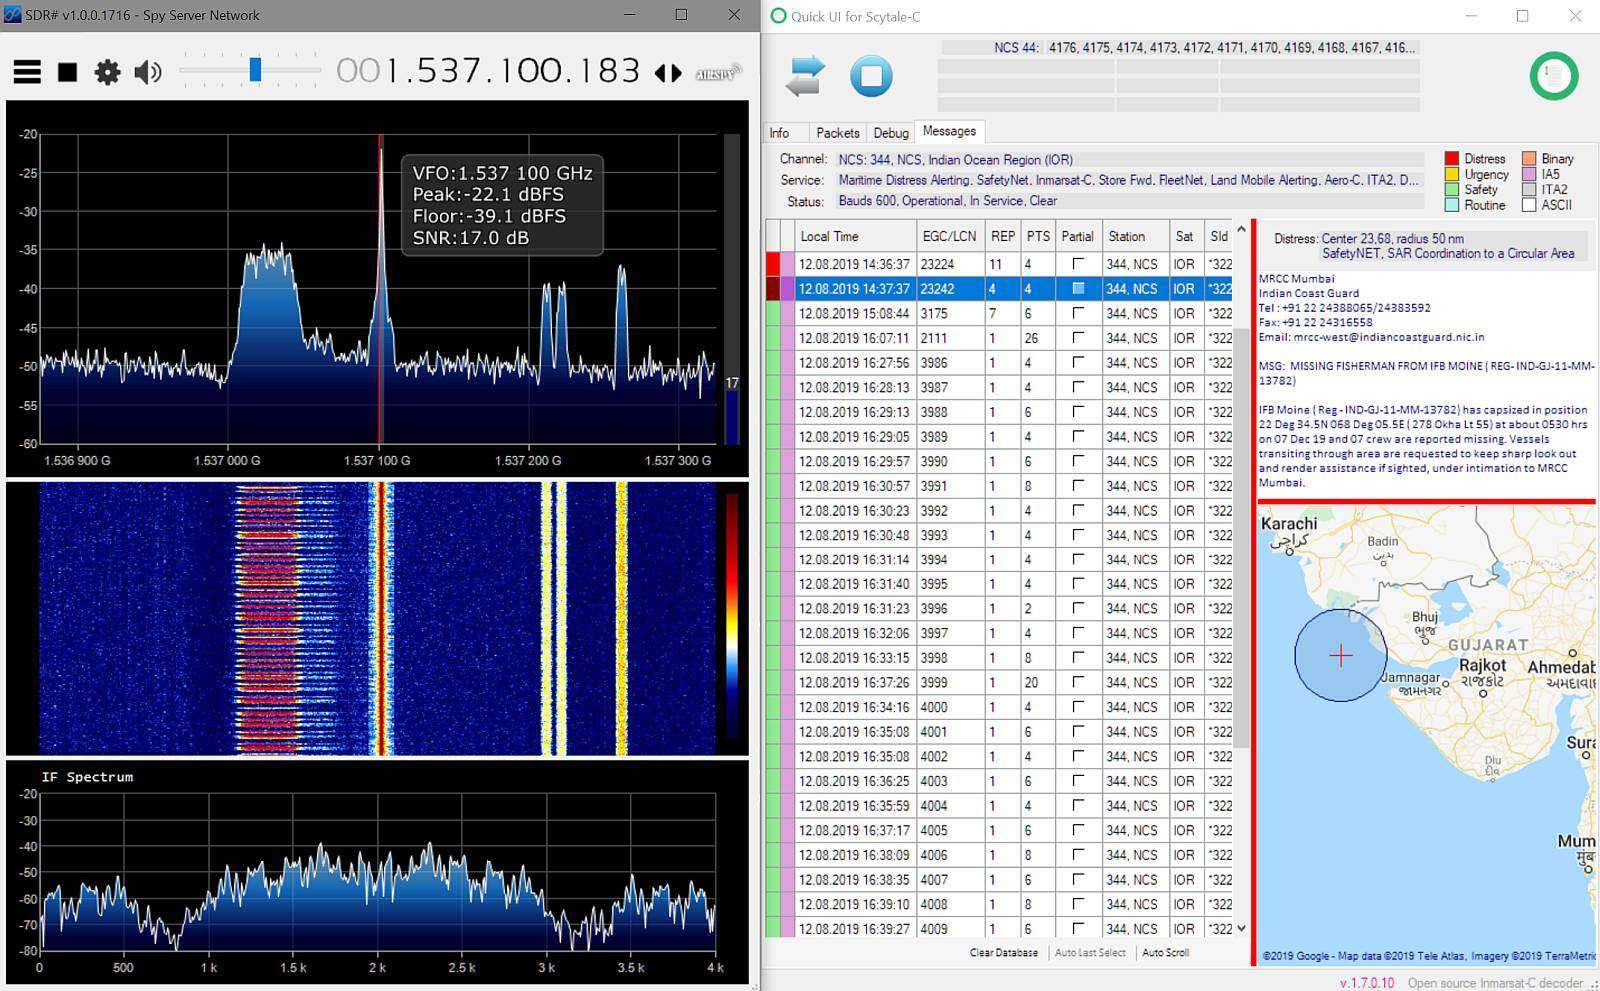
Task: Click the blue connection arrows icon
Action: (805, 76)
